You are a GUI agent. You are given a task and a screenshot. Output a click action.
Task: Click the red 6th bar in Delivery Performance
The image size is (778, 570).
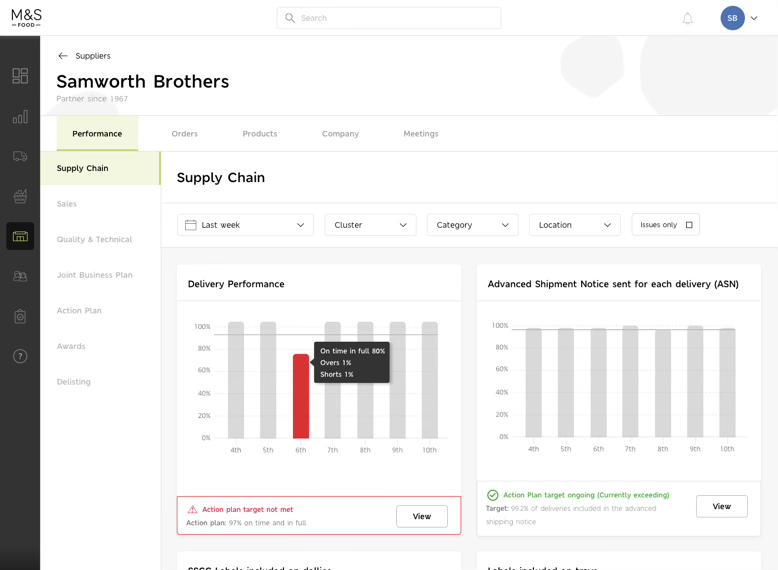pos(301,396)
